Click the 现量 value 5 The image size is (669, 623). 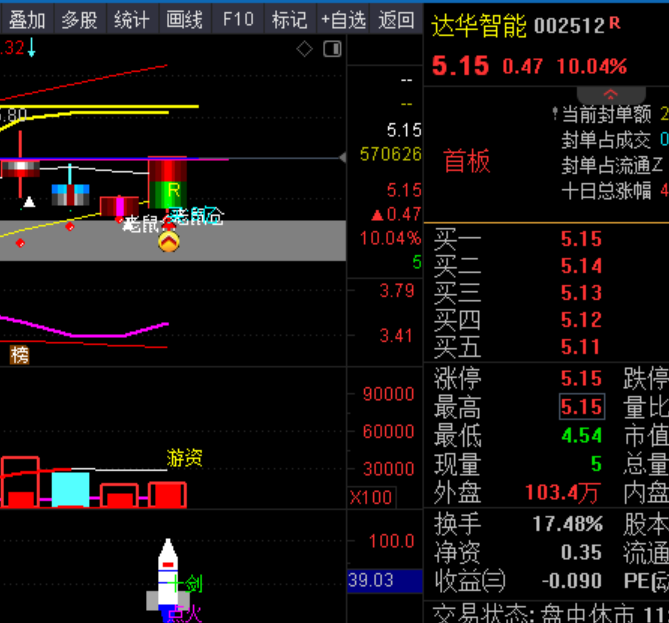point(596,464)
